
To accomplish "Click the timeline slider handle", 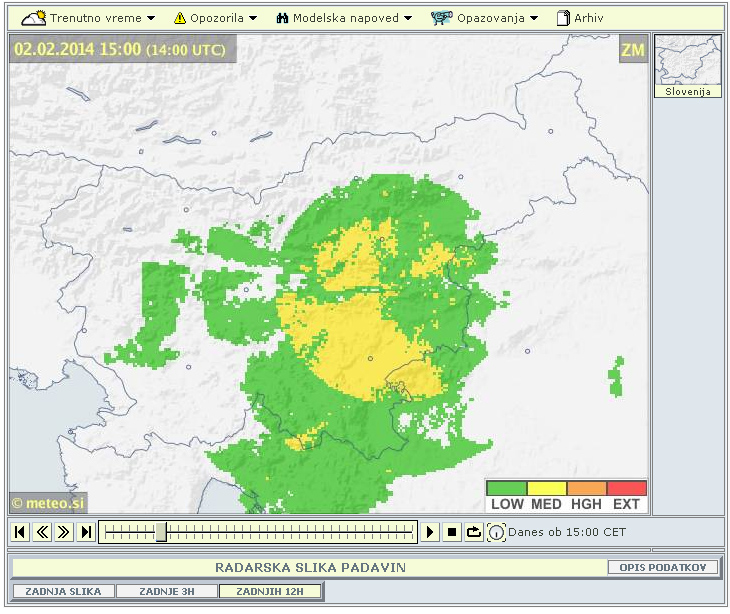I will [161, 532].
